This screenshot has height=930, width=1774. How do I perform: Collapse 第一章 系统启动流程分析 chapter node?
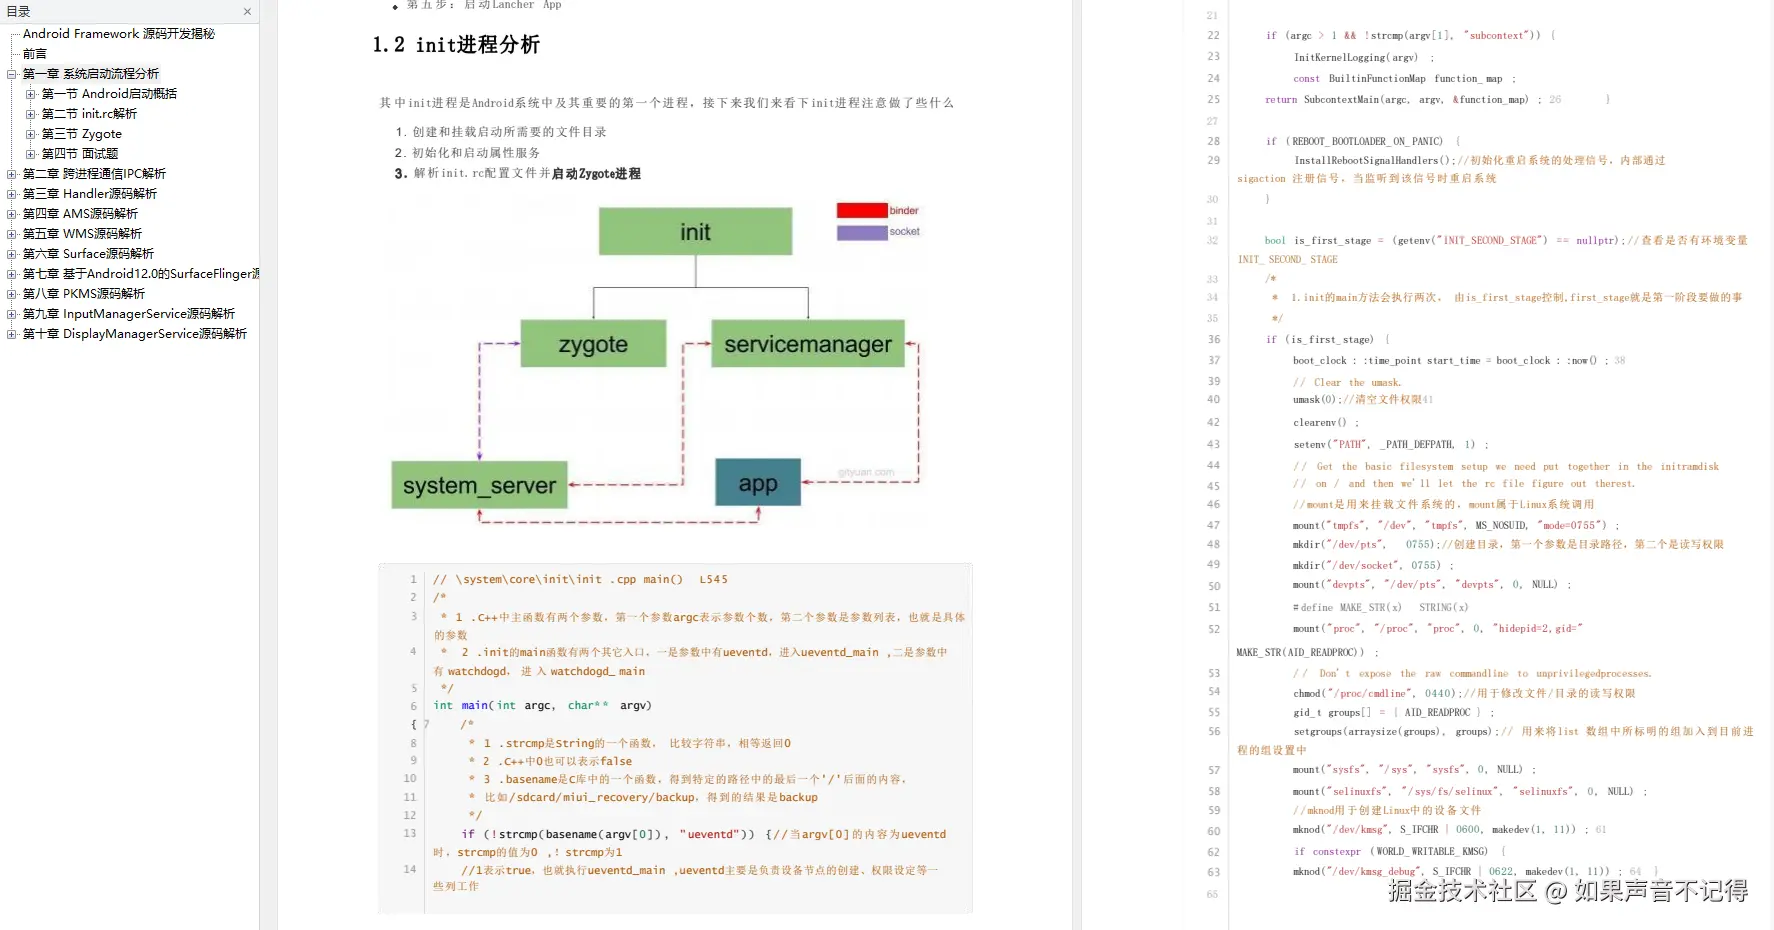click(13, 73)
